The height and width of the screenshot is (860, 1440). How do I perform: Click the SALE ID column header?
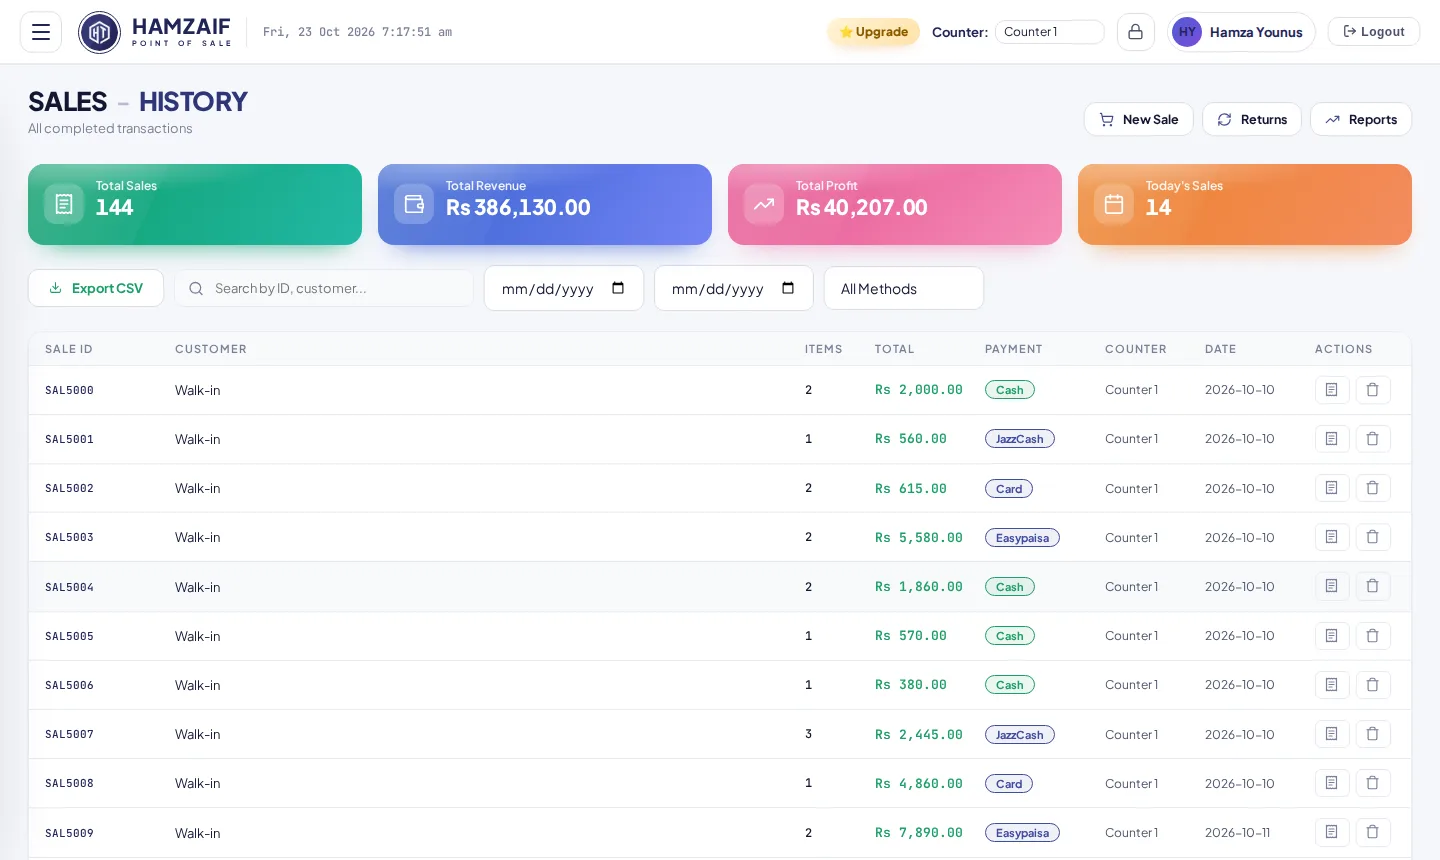coord(69,349)
